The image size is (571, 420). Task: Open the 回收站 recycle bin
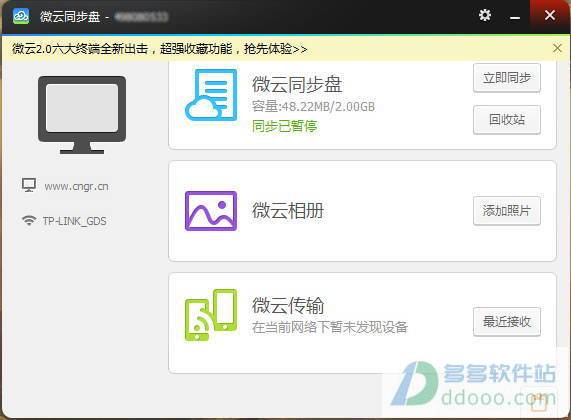tap(507, 120)
